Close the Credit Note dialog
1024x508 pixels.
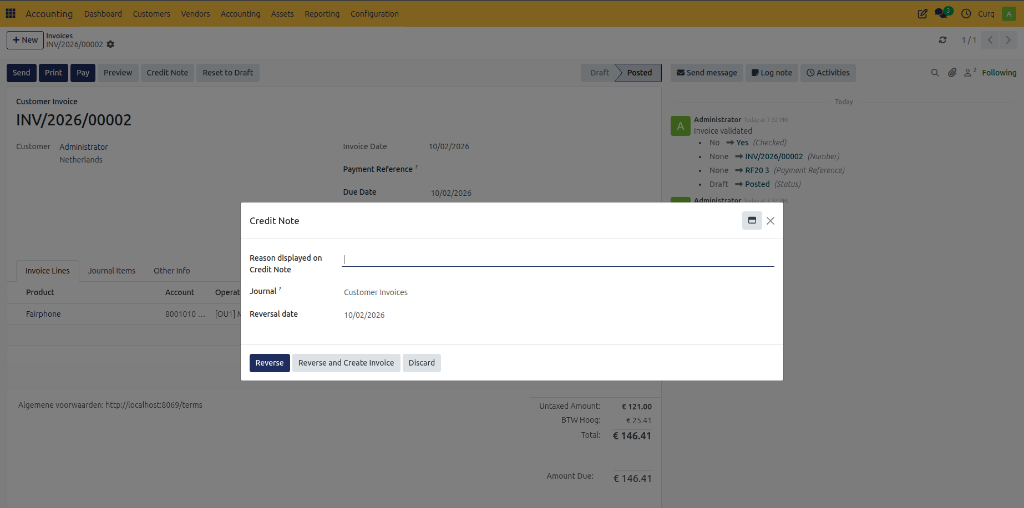click(771, 221)
